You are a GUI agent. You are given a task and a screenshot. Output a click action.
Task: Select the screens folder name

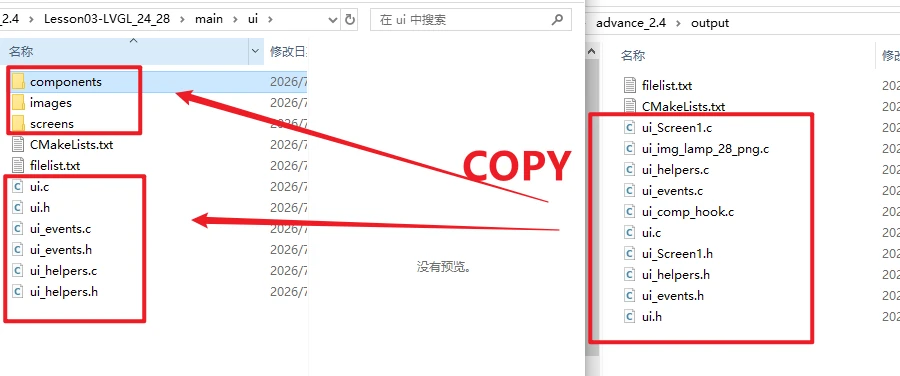coord(52,123)
